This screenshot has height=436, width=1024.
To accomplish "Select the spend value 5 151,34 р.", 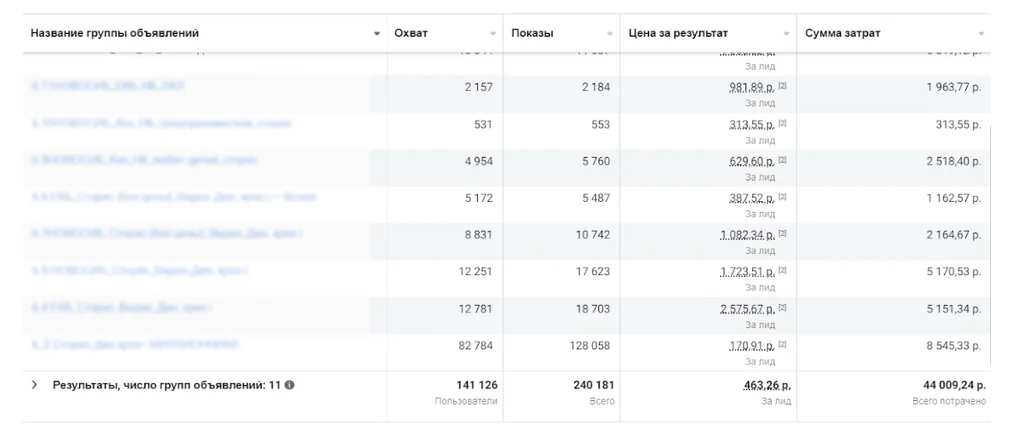I will coord(953,308).
